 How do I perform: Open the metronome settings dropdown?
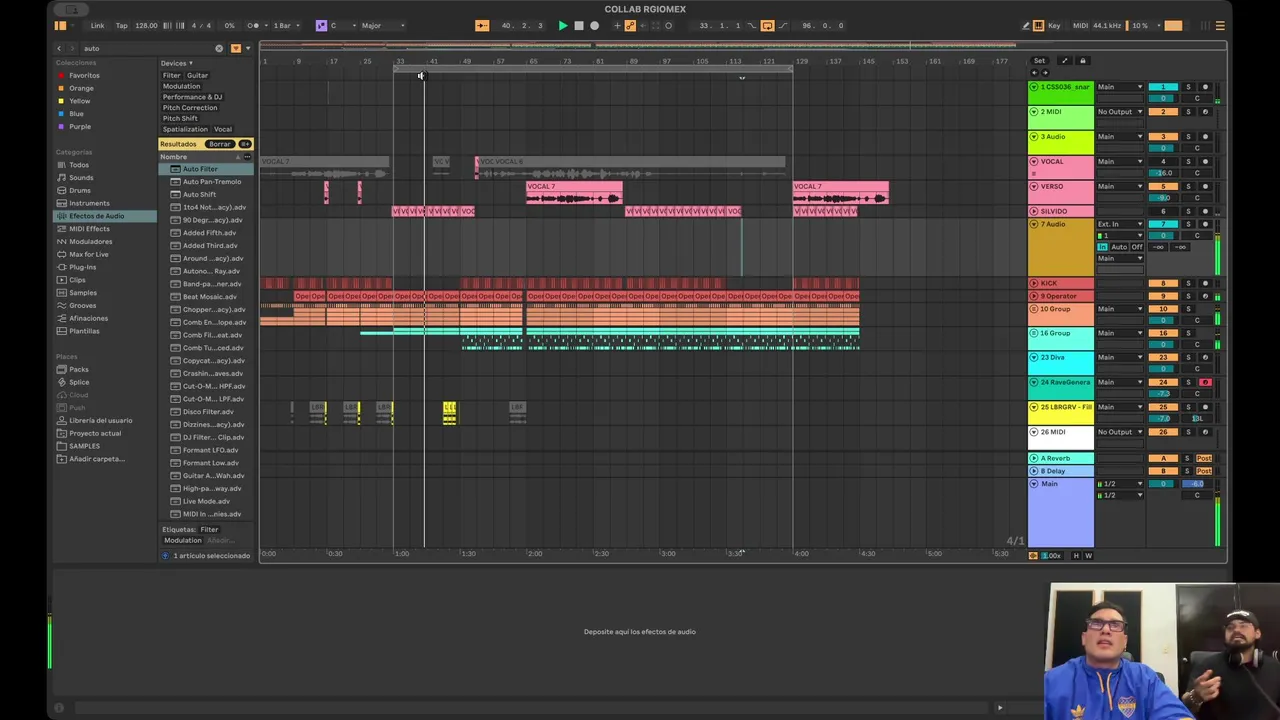coord(264,26)
